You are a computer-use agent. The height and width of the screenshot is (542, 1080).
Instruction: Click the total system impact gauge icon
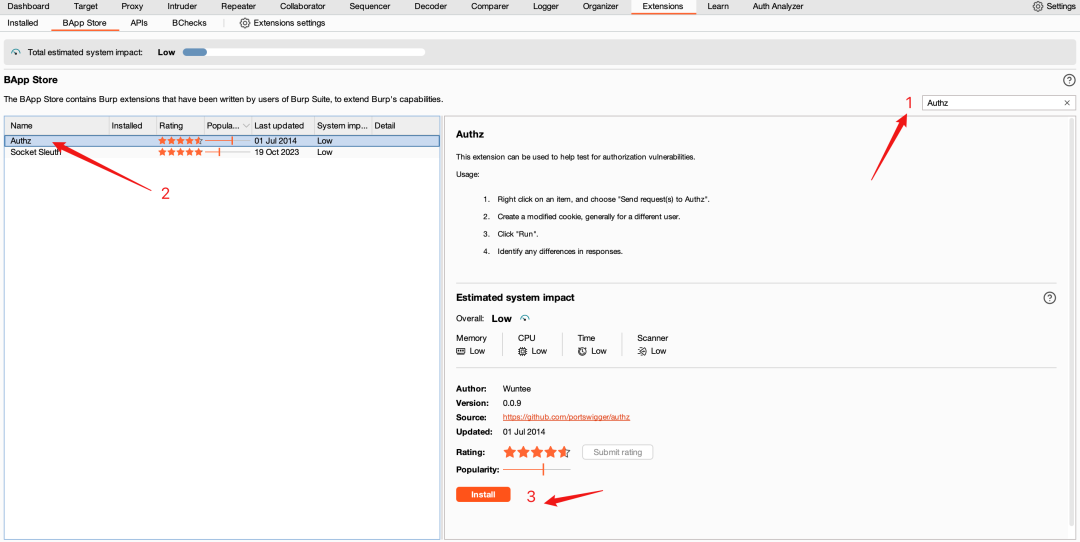[16, 52]
